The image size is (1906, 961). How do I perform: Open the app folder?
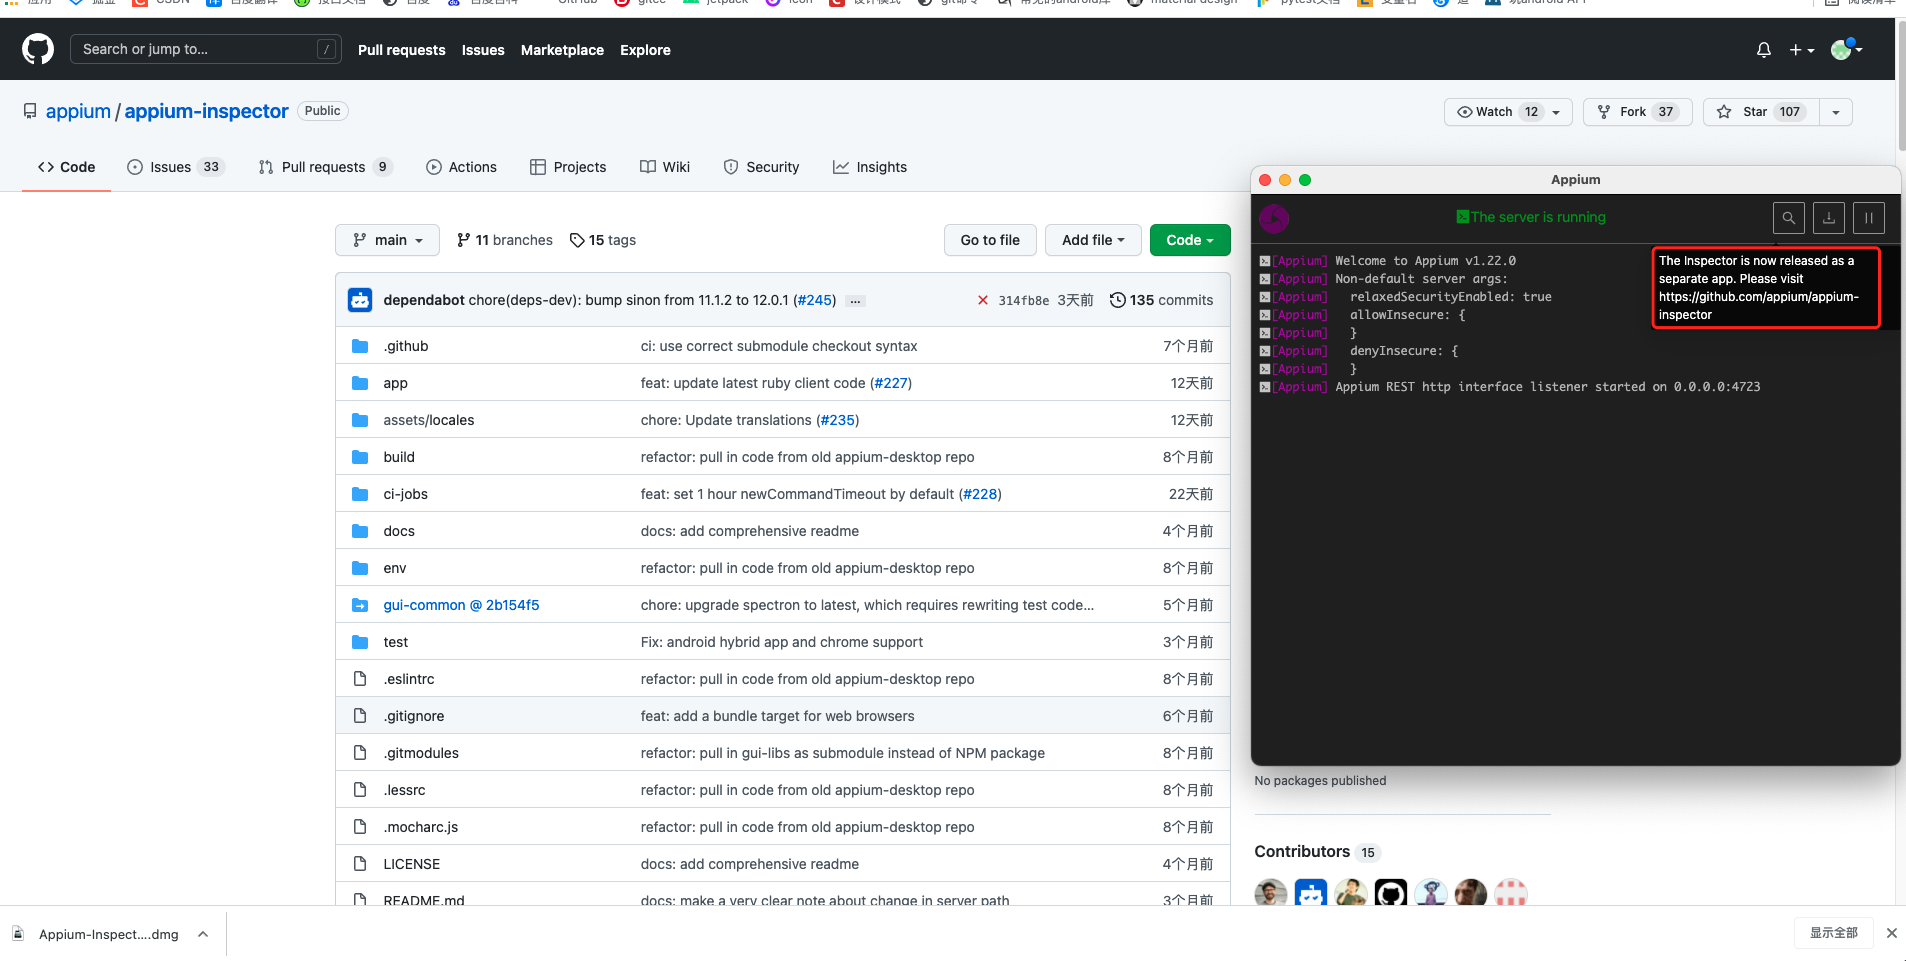click(x=395, y=383)
